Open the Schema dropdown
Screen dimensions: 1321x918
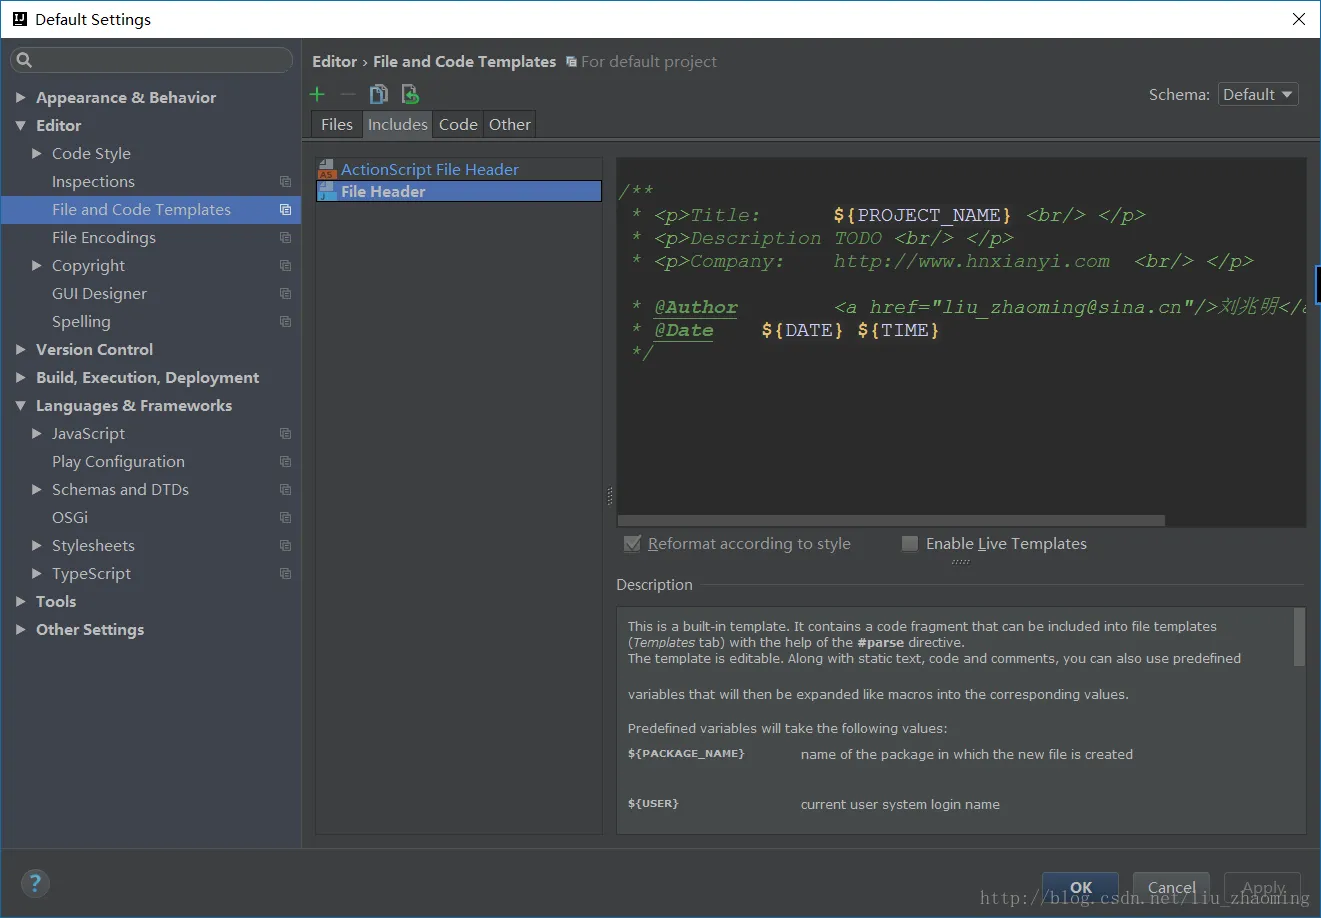pyautogui.click(x=1257, y=94)
